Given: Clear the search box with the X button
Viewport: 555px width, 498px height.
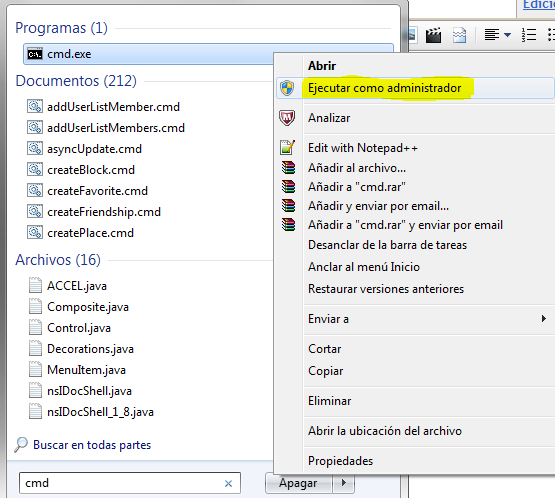Looking at the screenshot, I should pyautogui.click(x=228, y=483).
